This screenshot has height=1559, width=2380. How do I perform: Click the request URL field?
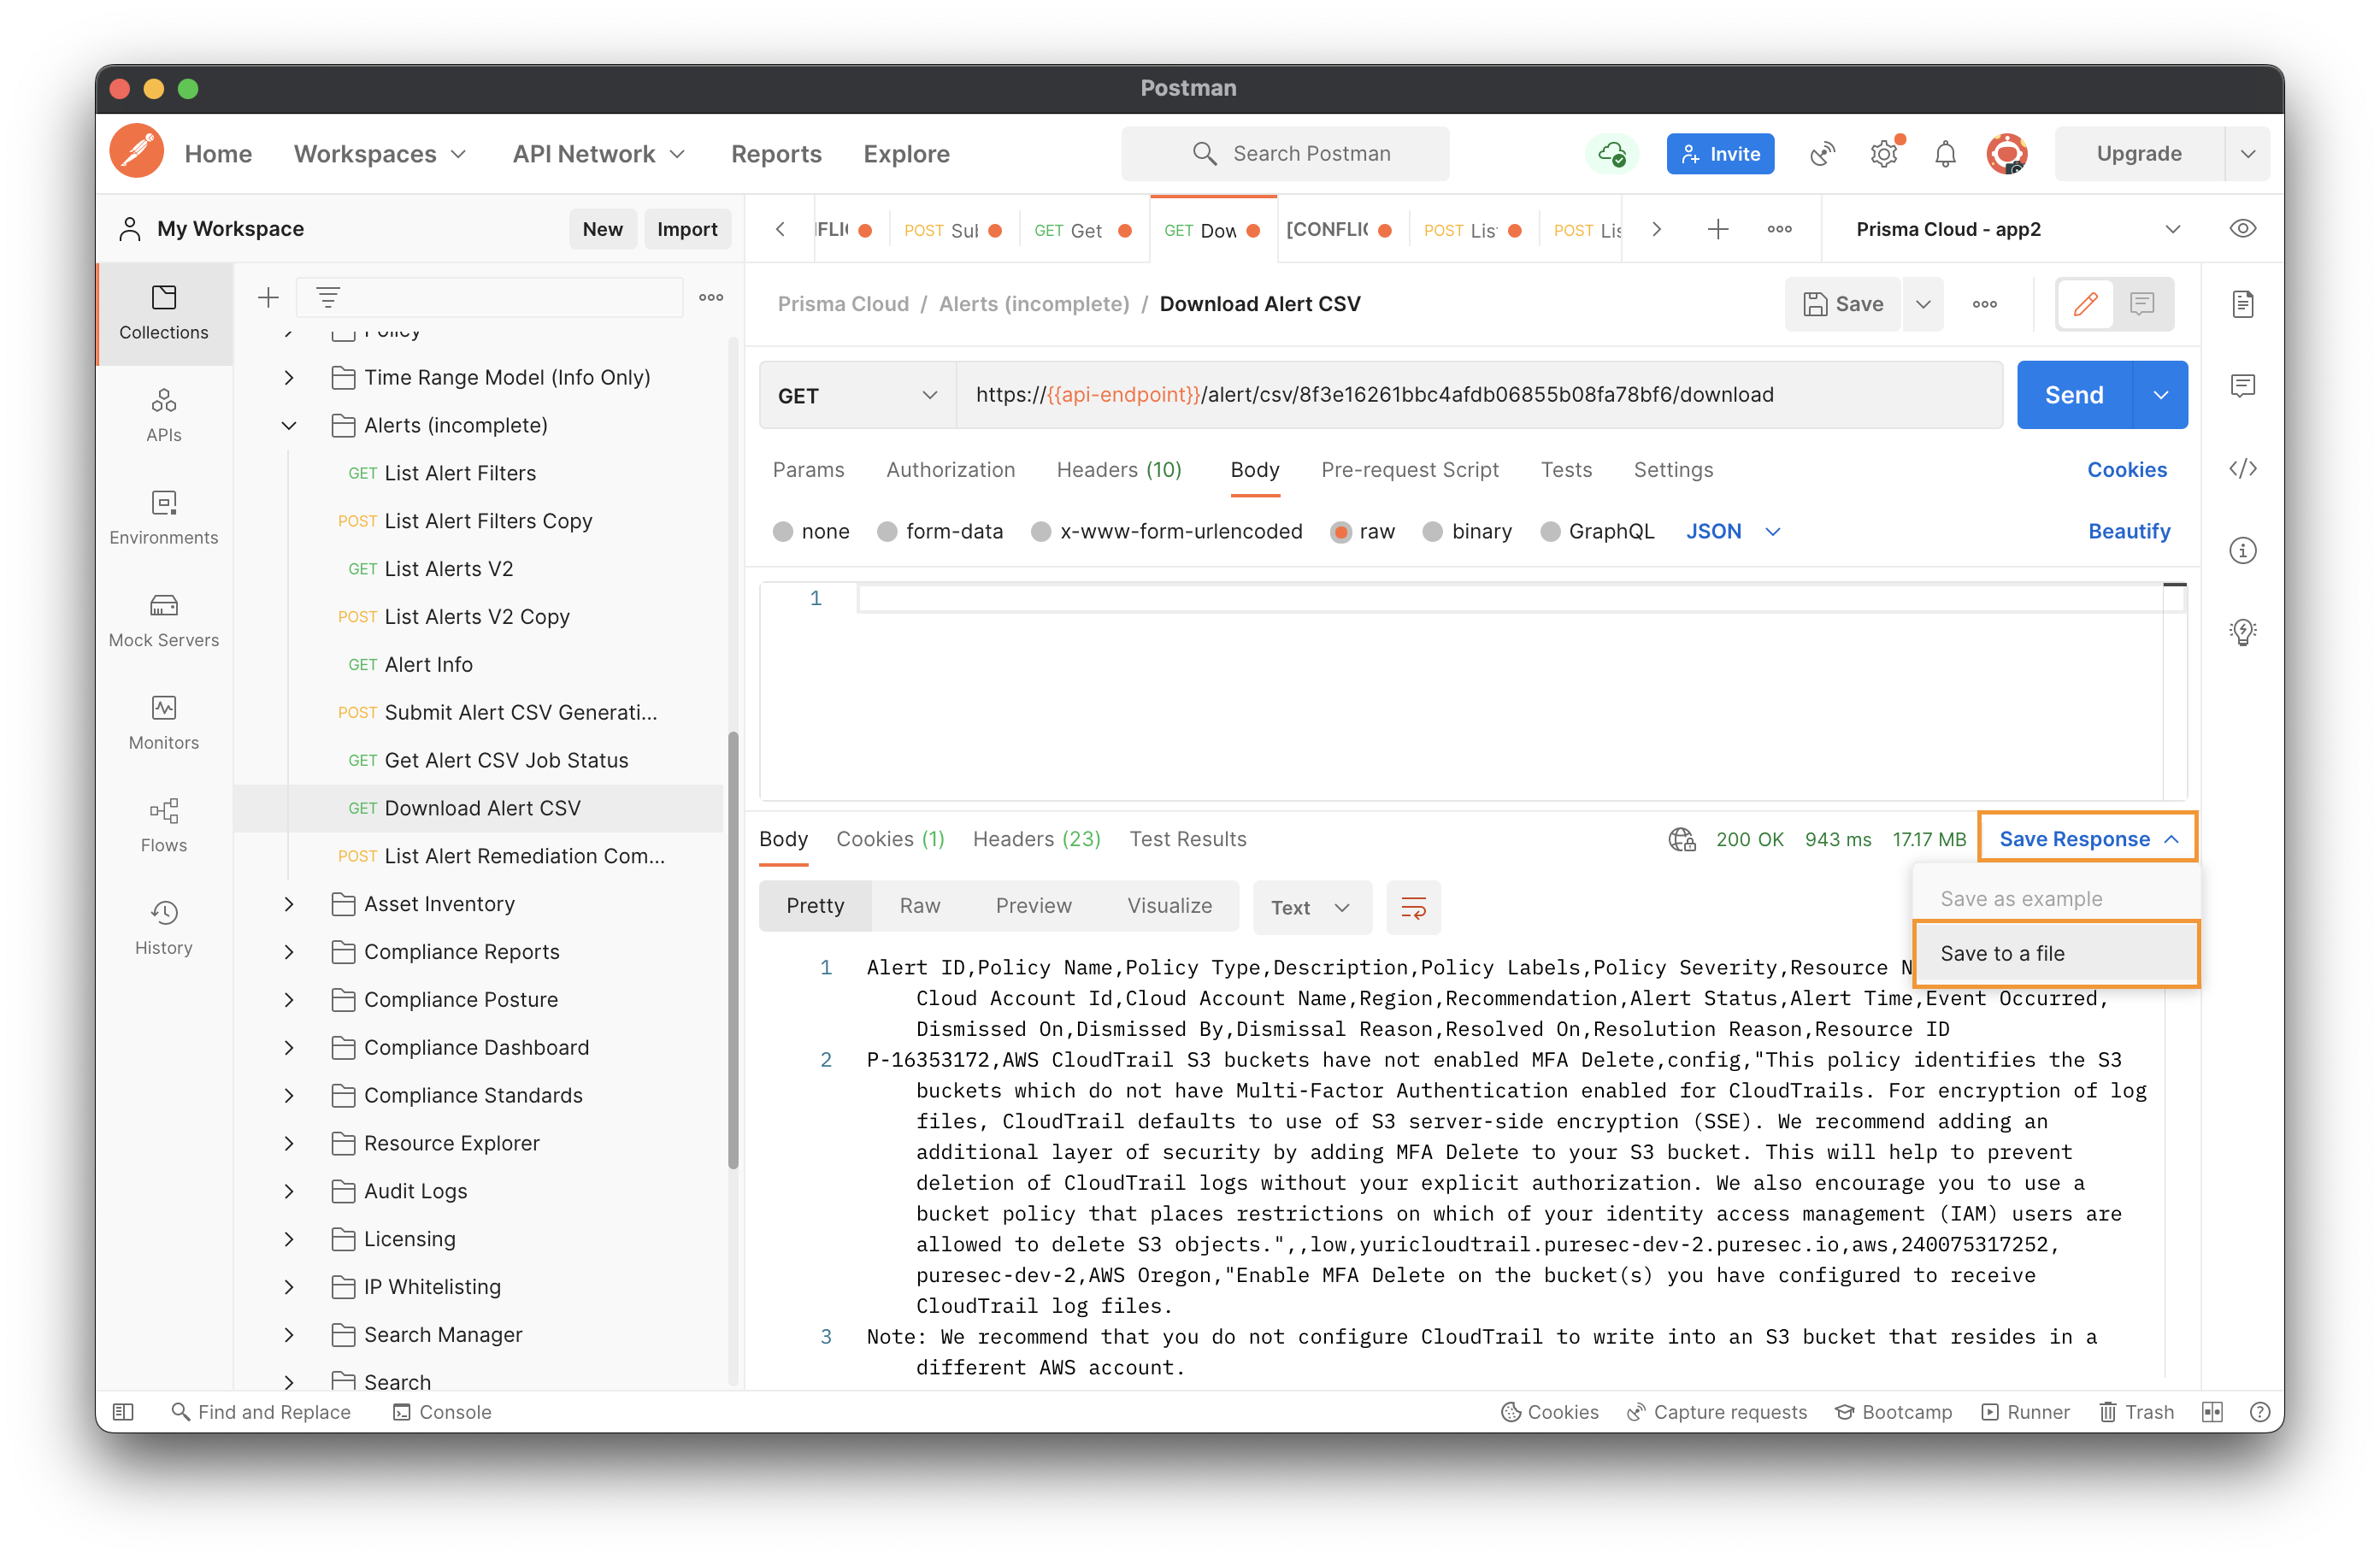click(1478, 396)
